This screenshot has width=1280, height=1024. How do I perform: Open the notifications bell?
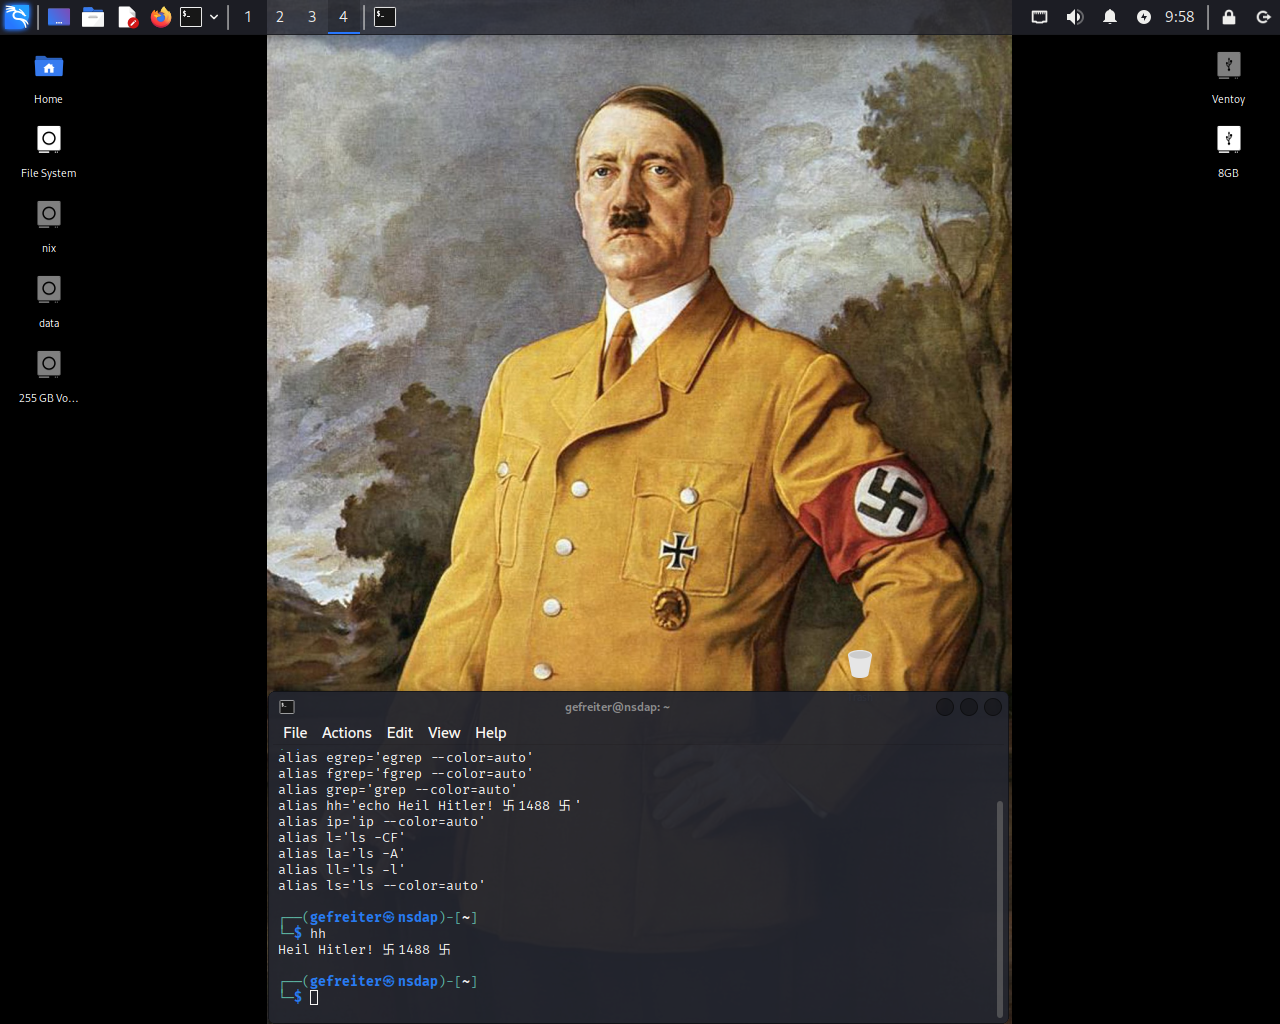[1110, 17]
